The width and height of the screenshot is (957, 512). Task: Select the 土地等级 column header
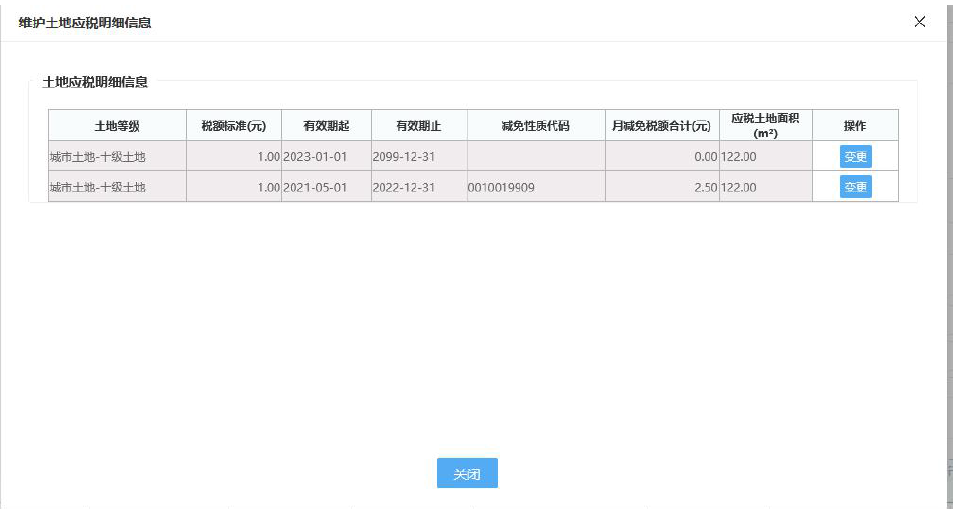pyautogui.click(x=117, y=126)
